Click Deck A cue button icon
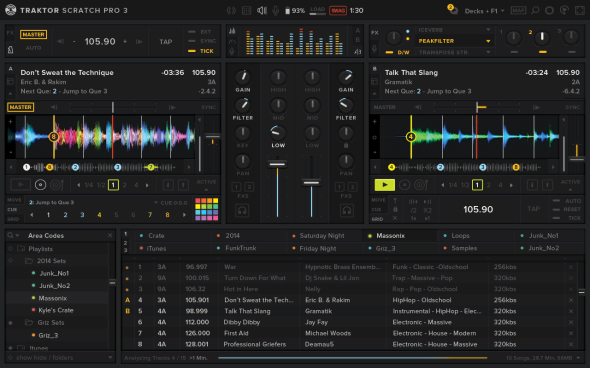The height and width of the screenshot is (368, 590). tap(40, 185)
